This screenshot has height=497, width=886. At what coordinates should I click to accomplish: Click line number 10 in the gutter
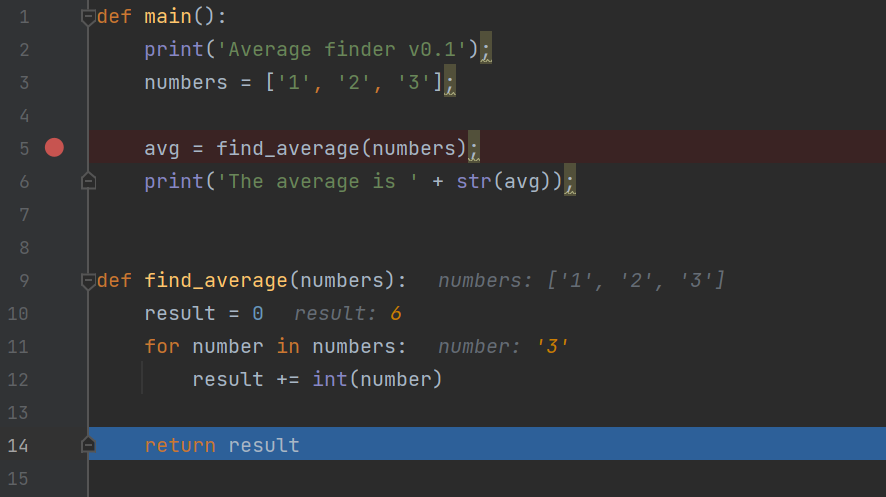coord(18,313)
